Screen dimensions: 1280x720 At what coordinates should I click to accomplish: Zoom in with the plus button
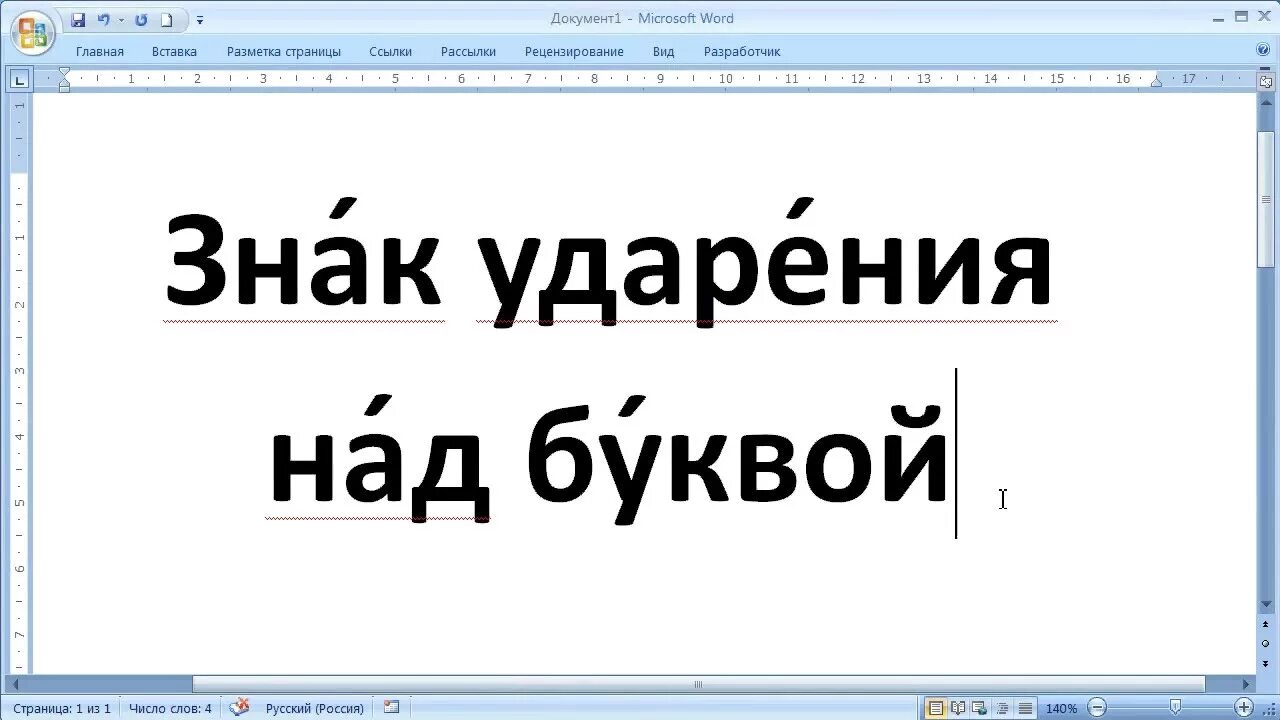[x=1244, y=708]
